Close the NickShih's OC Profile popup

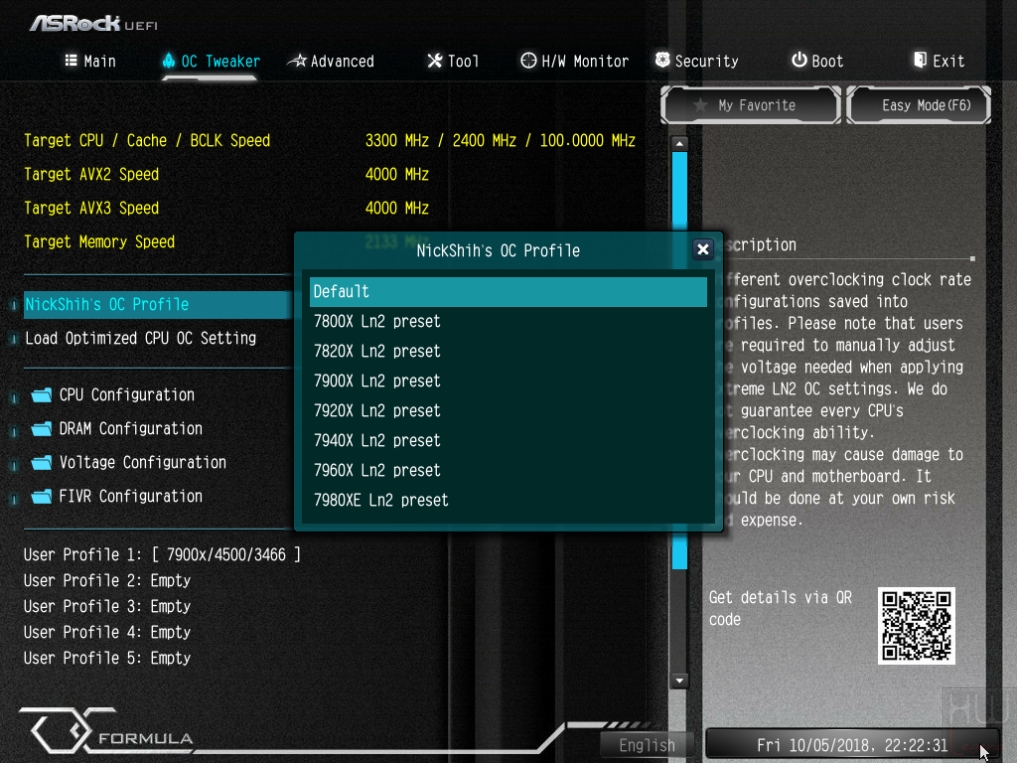pyautogui.click(x=702, y=250)
